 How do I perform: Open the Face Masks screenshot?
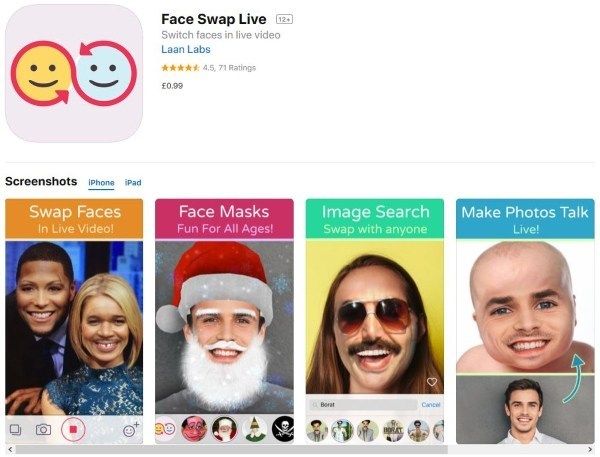coord(224,321)
